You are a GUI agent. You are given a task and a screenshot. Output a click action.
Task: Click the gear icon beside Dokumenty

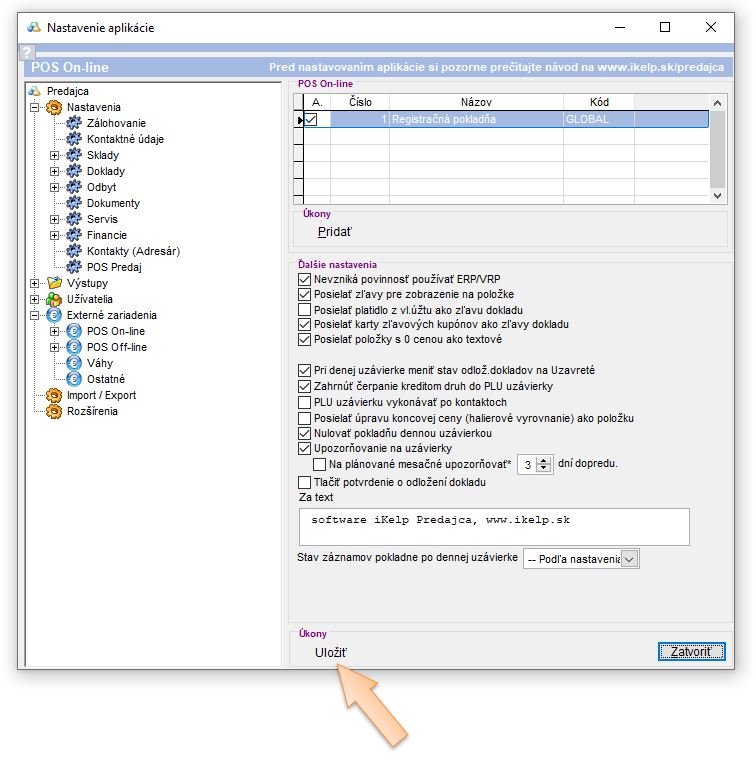pyautogui.click(x=73, y=203)
